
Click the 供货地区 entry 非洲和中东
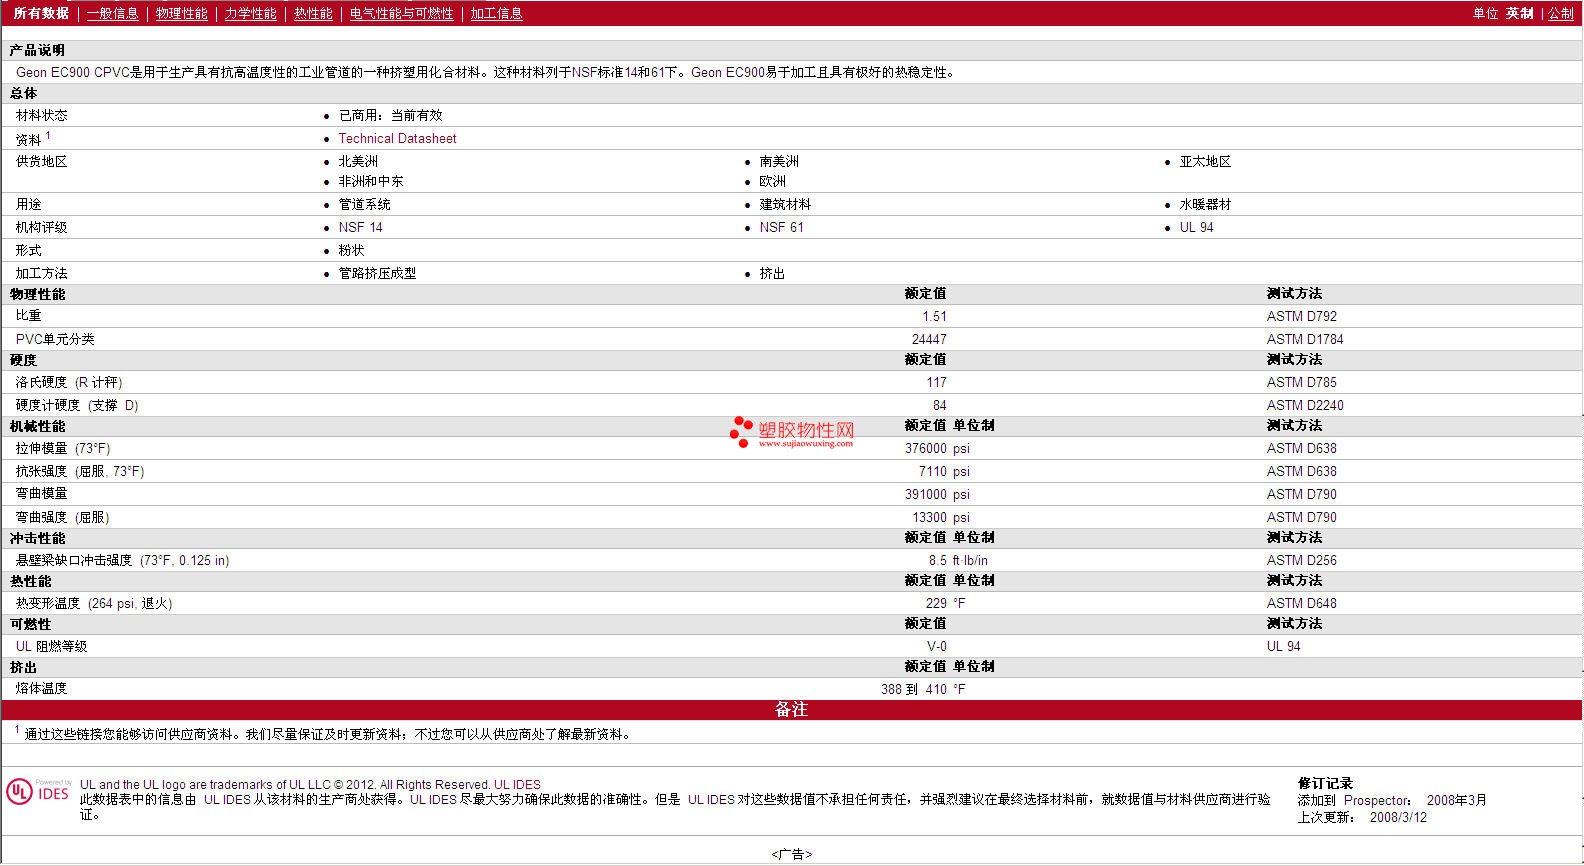click(x=371, y=182)
